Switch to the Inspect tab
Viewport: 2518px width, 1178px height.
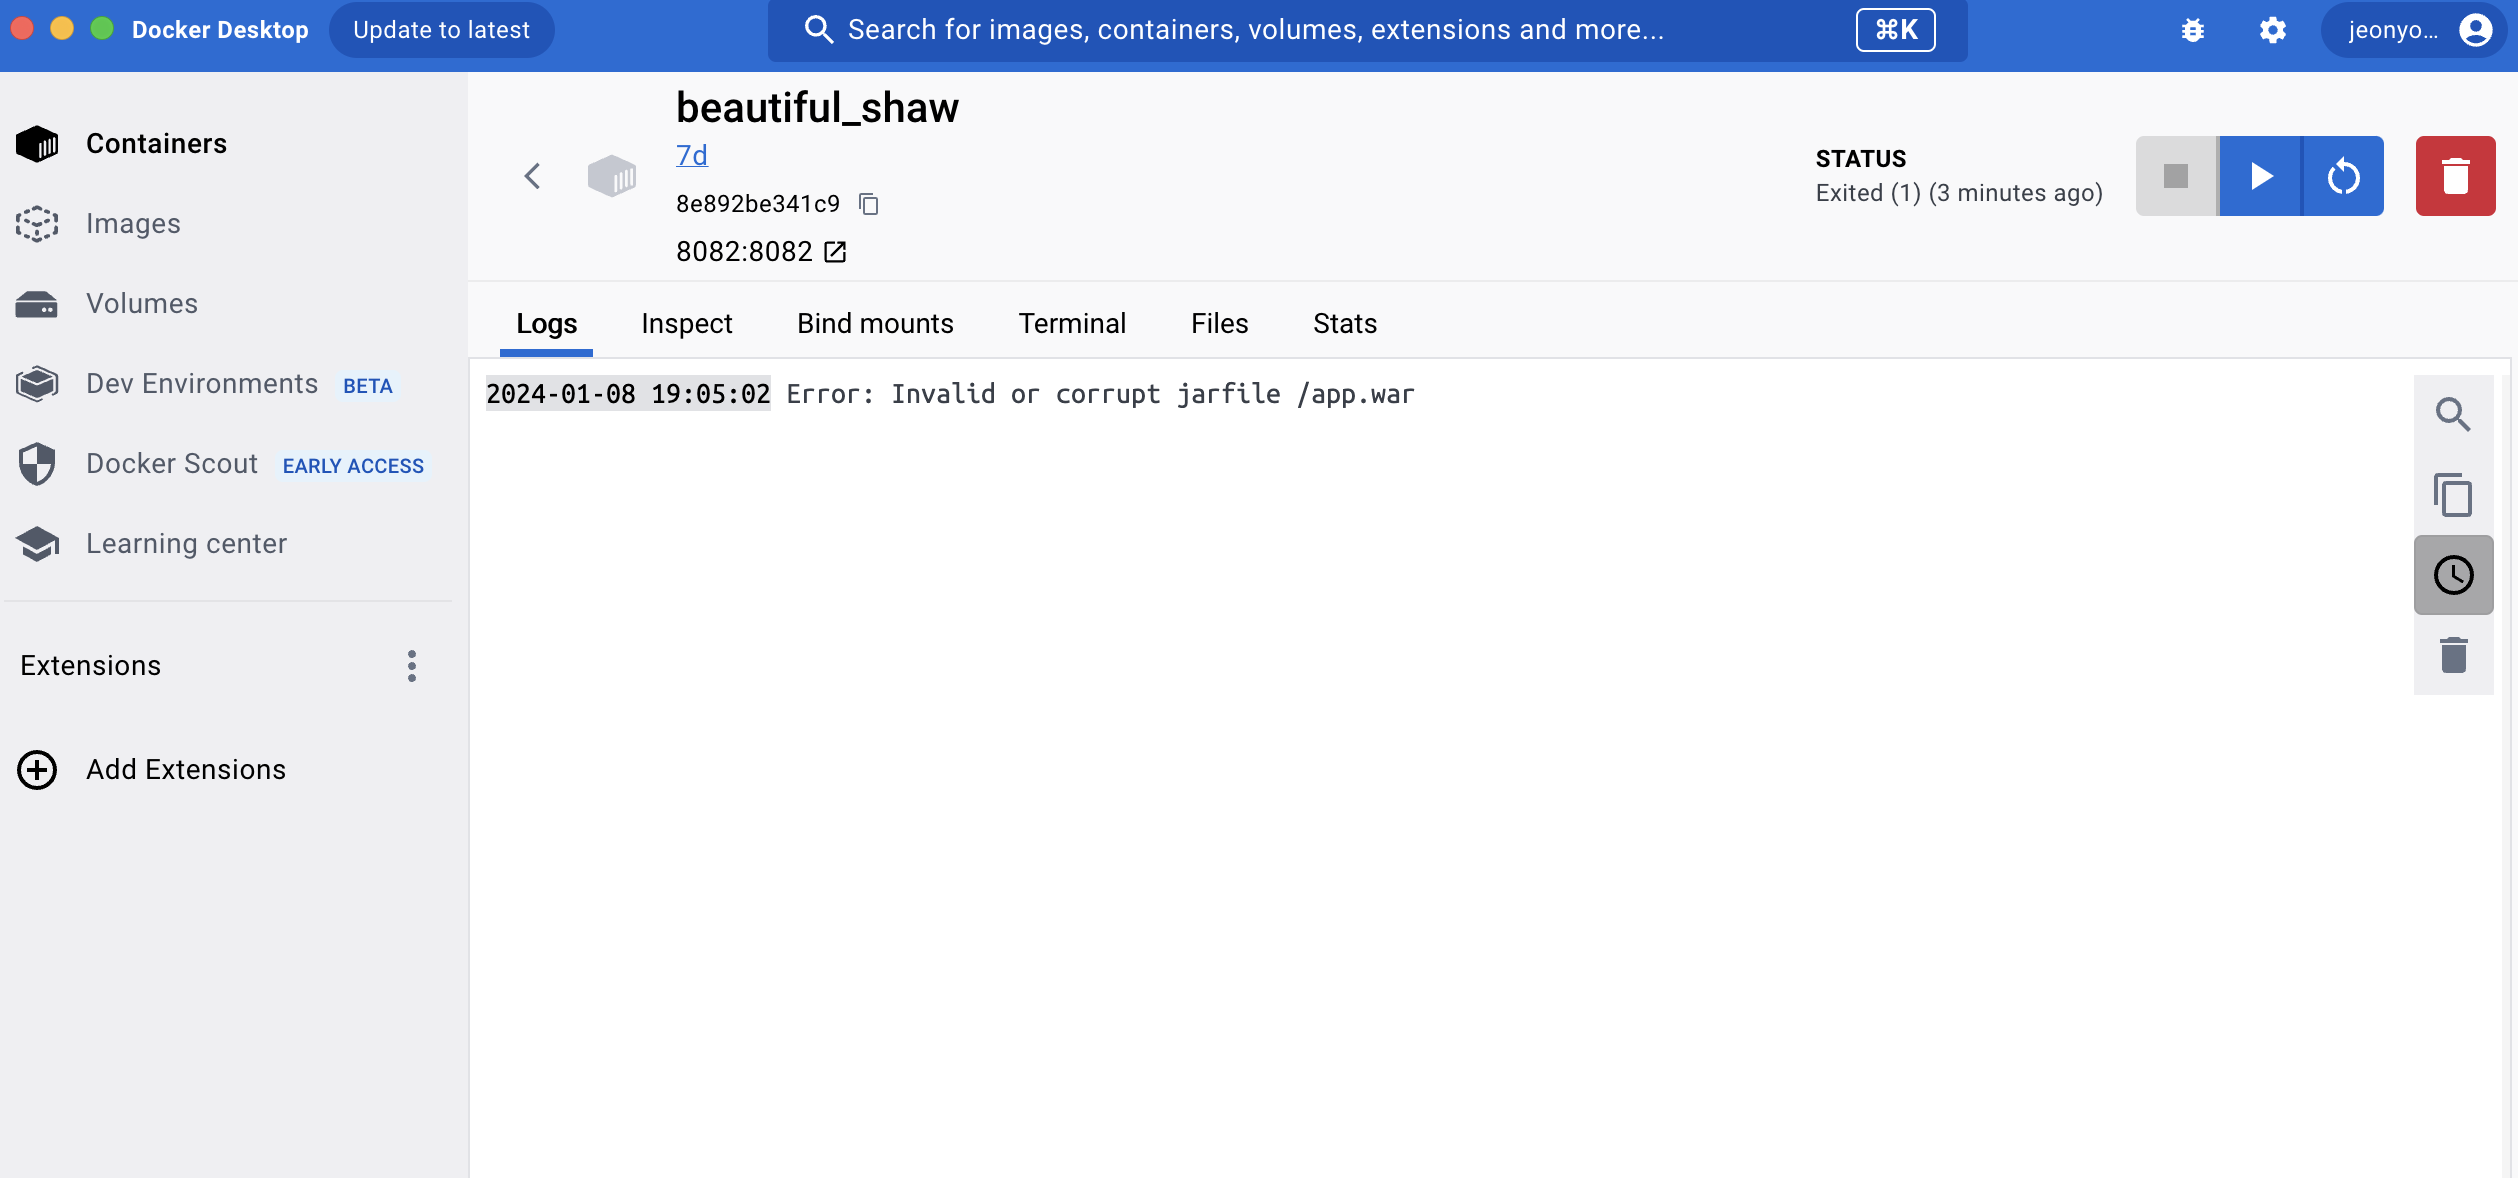click(x=686, y=324)
